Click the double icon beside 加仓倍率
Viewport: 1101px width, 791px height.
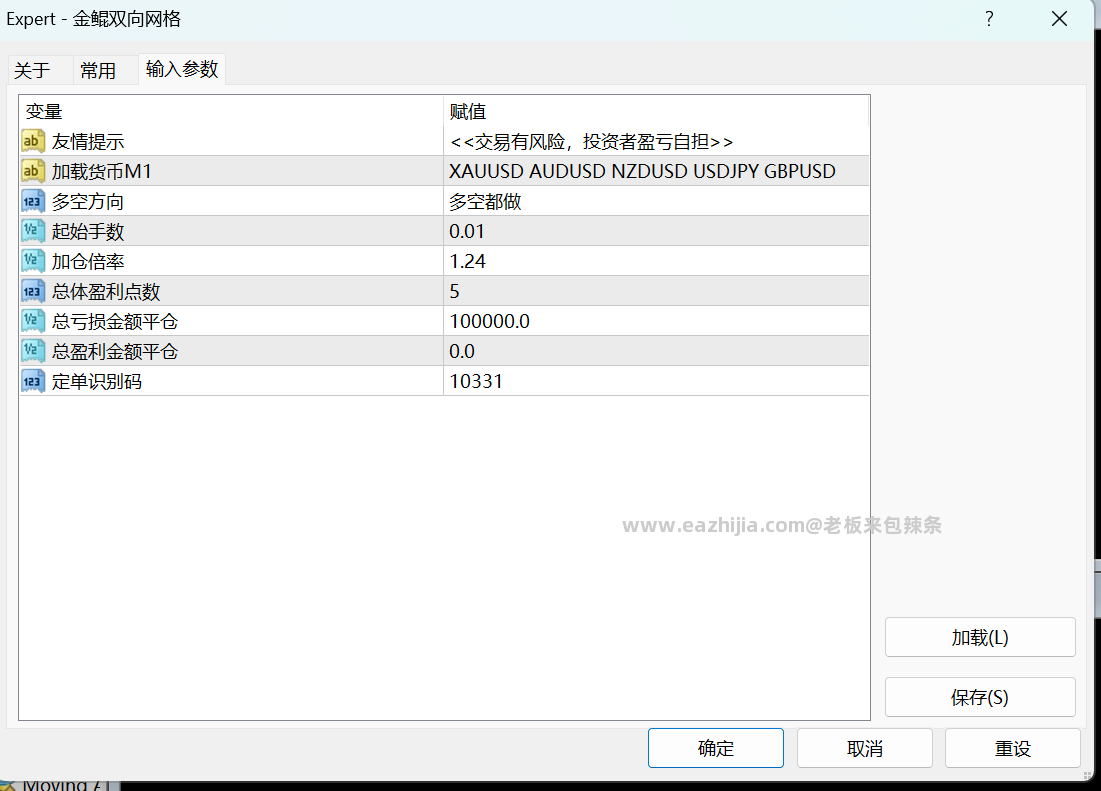pos(33,261)
